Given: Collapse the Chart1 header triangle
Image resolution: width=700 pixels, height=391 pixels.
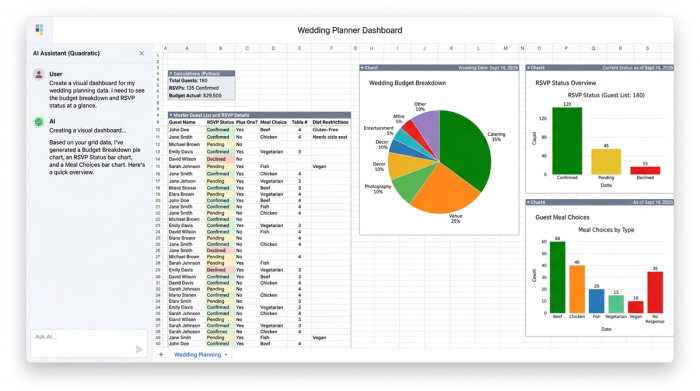Looking at the screenshot, I should click(362, 68).
